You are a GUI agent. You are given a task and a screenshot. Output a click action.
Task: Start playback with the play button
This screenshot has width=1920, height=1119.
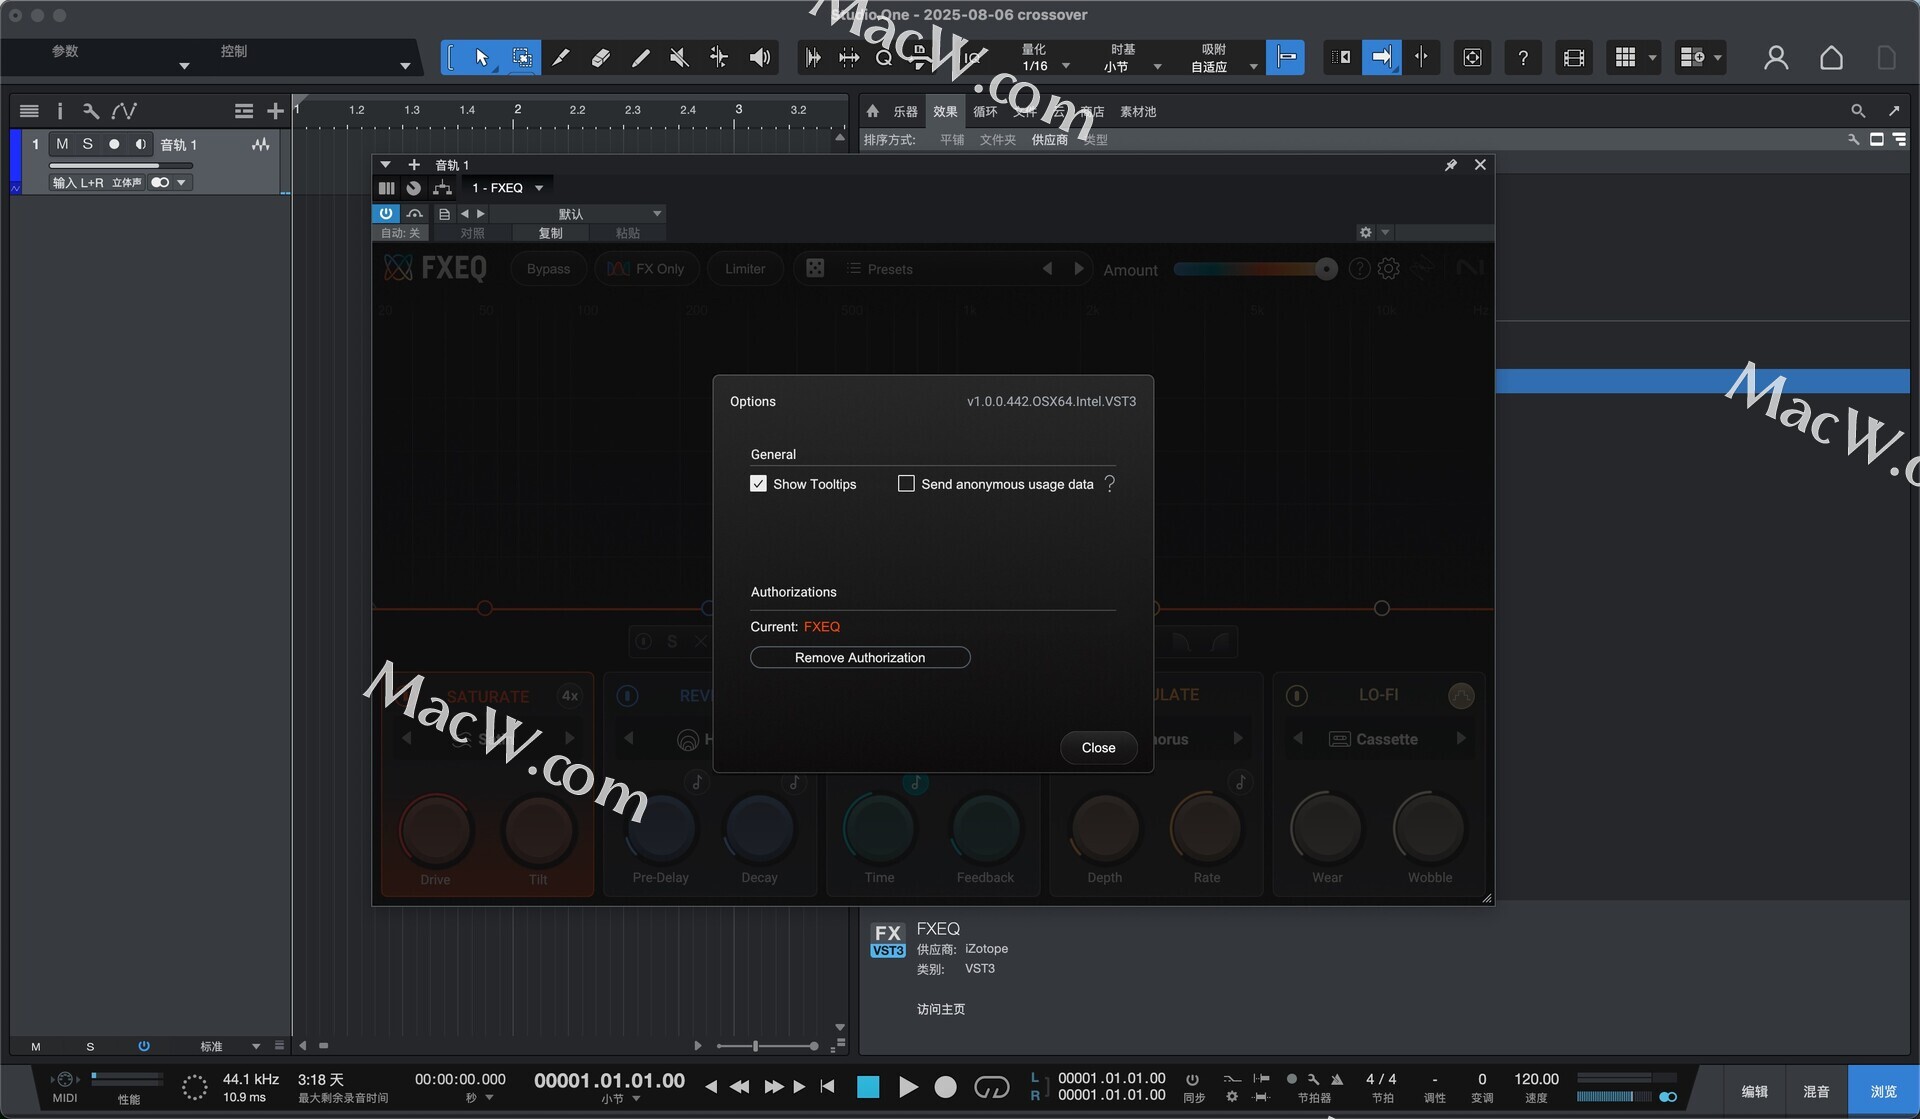pos(908,1087)
